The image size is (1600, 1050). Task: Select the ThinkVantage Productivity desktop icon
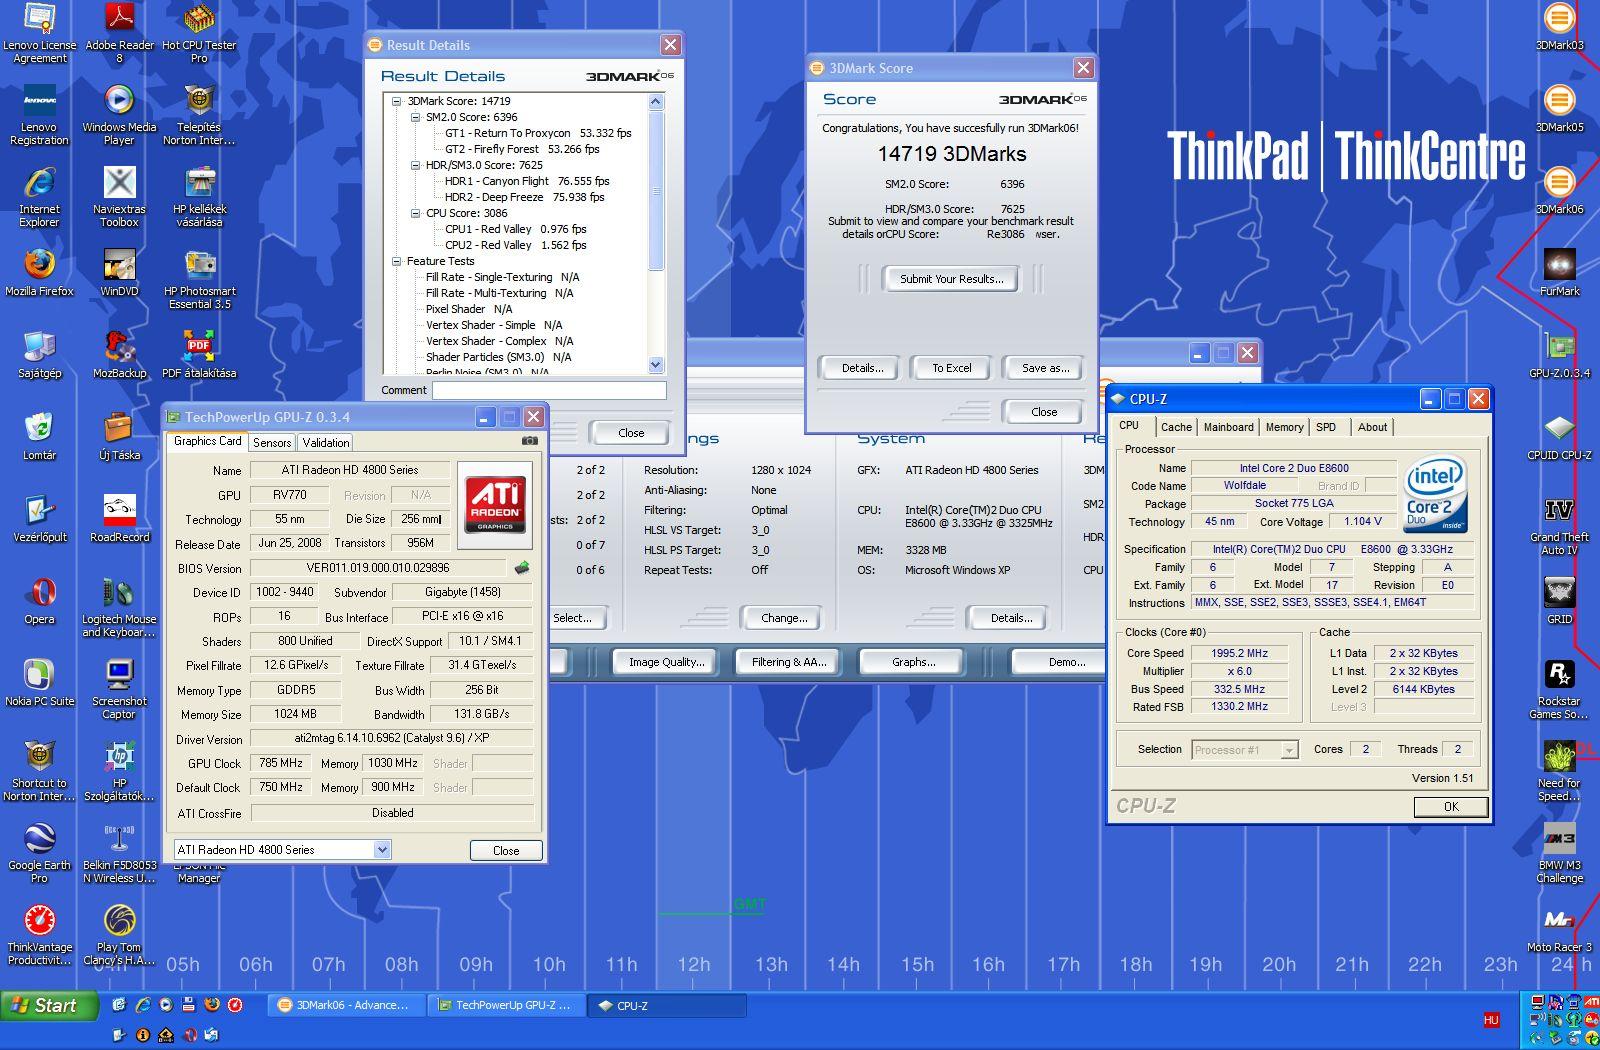39,936
